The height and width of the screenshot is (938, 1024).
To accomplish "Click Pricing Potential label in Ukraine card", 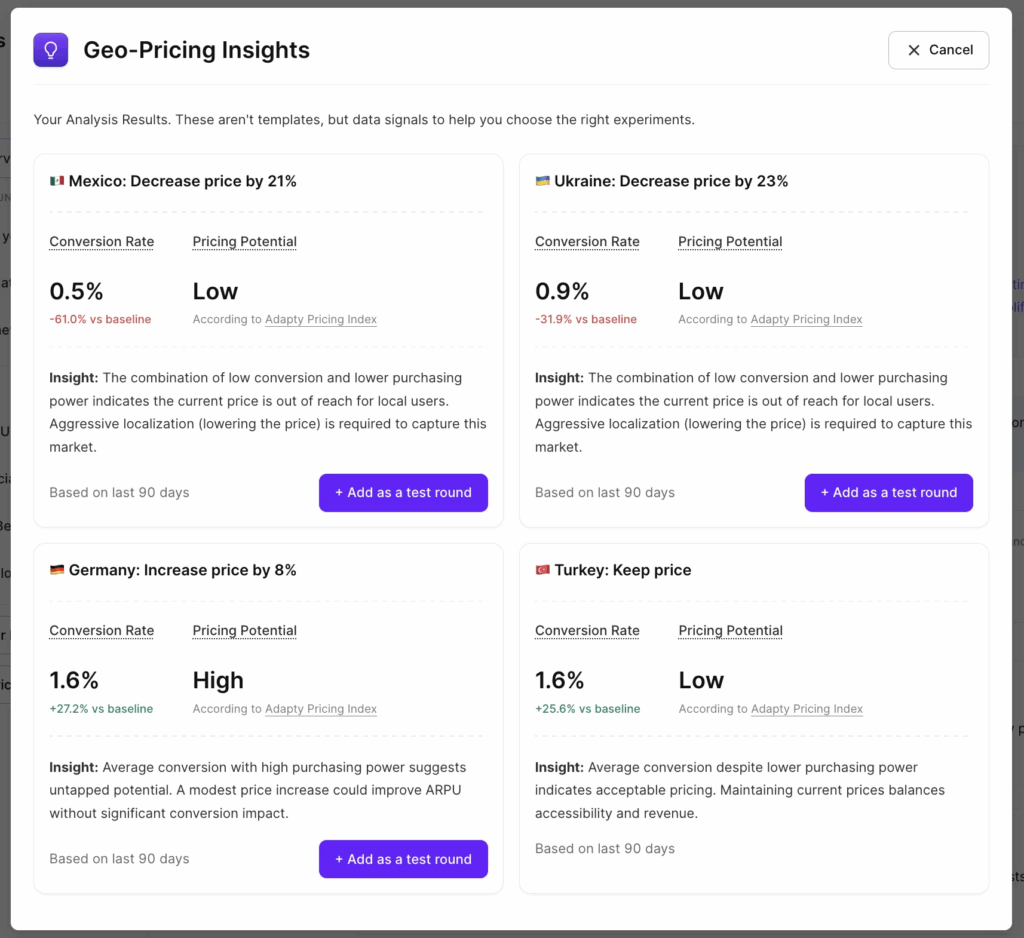I will (730, 241).
